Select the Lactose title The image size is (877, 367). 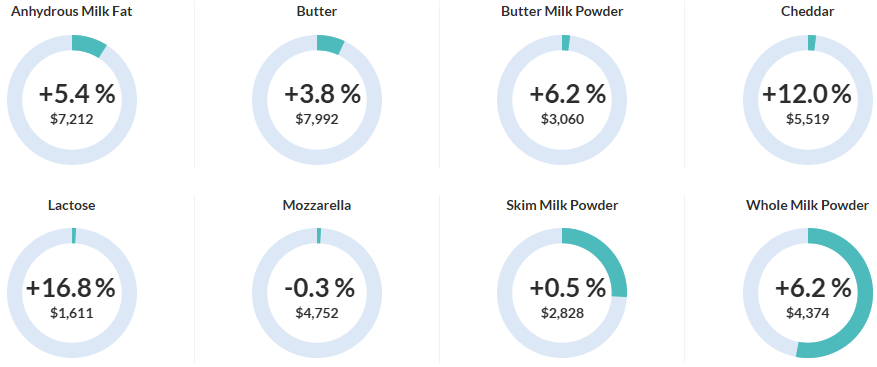pyautogui.click(x=72, y=205)
